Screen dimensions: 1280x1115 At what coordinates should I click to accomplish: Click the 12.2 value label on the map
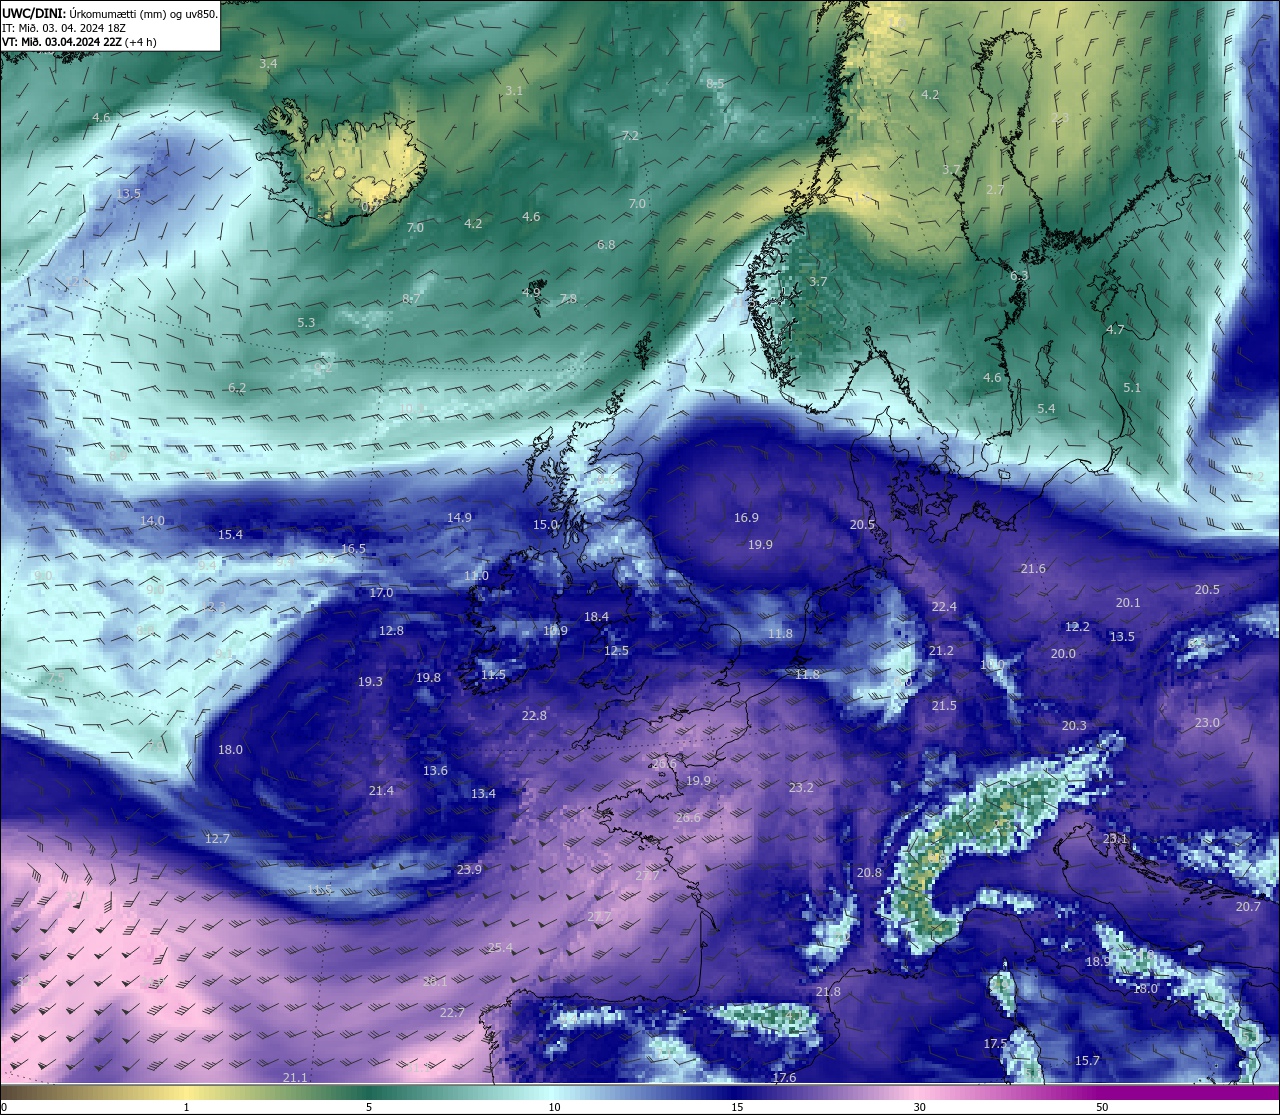pos(1077,627)
